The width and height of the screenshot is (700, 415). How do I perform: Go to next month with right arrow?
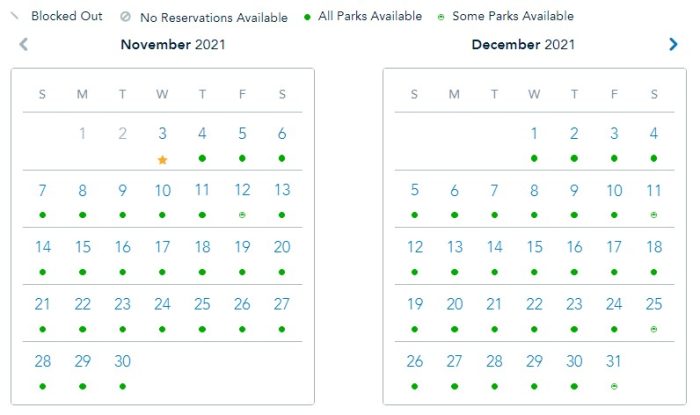tap(673, 44)
